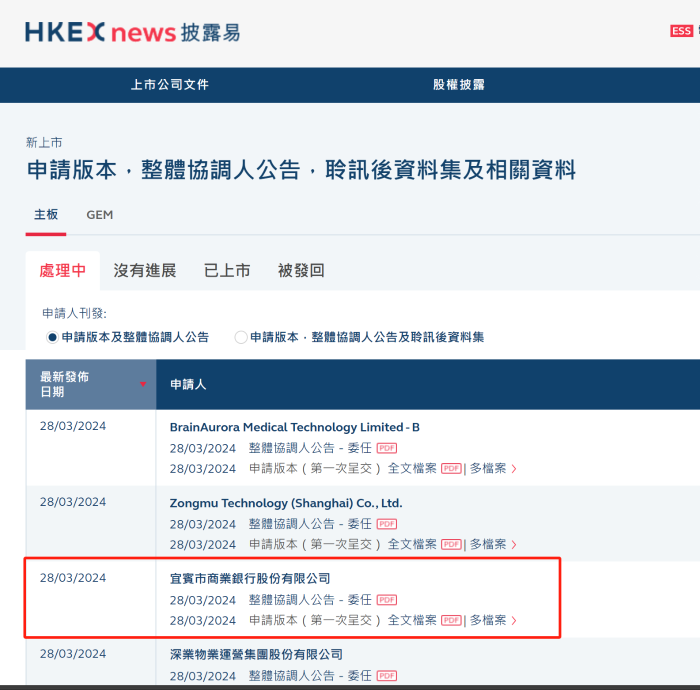Open 宜賓市商業銀行 多檔案 link

coord(488,620)
